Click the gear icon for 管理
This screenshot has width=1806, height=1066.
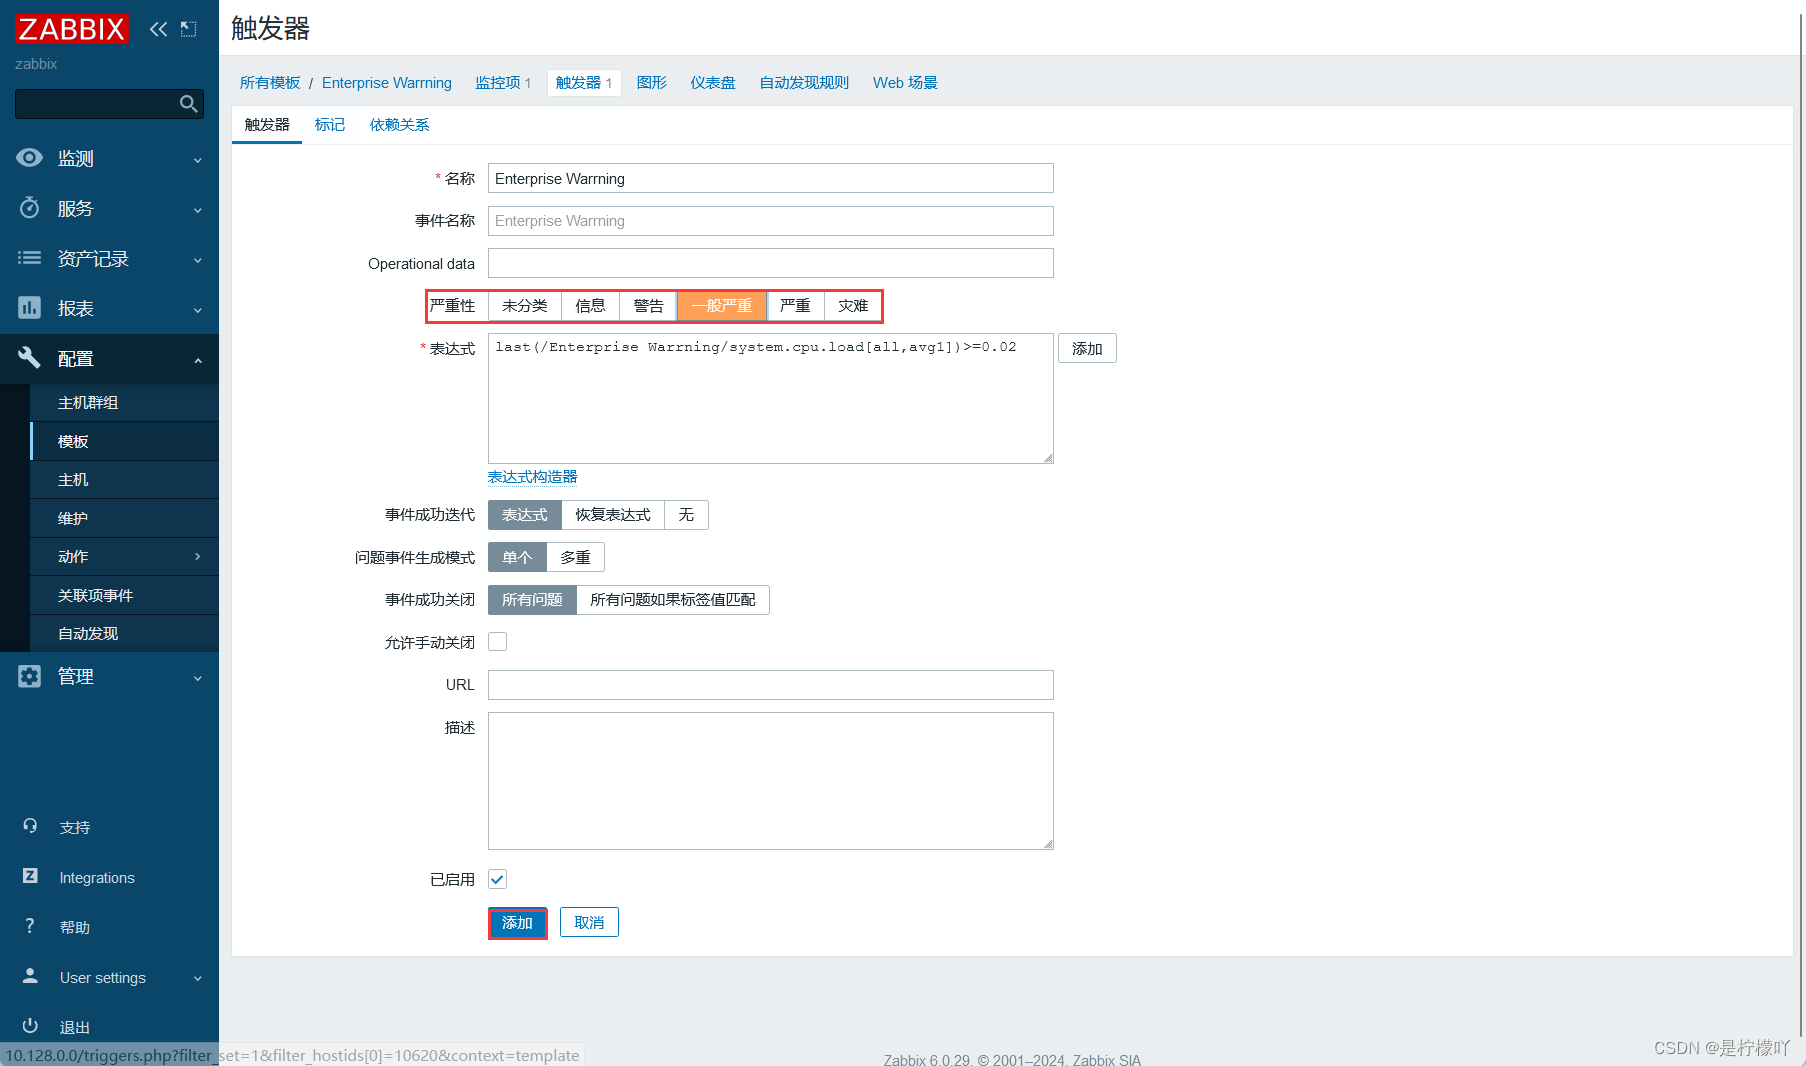coord(30,676)
